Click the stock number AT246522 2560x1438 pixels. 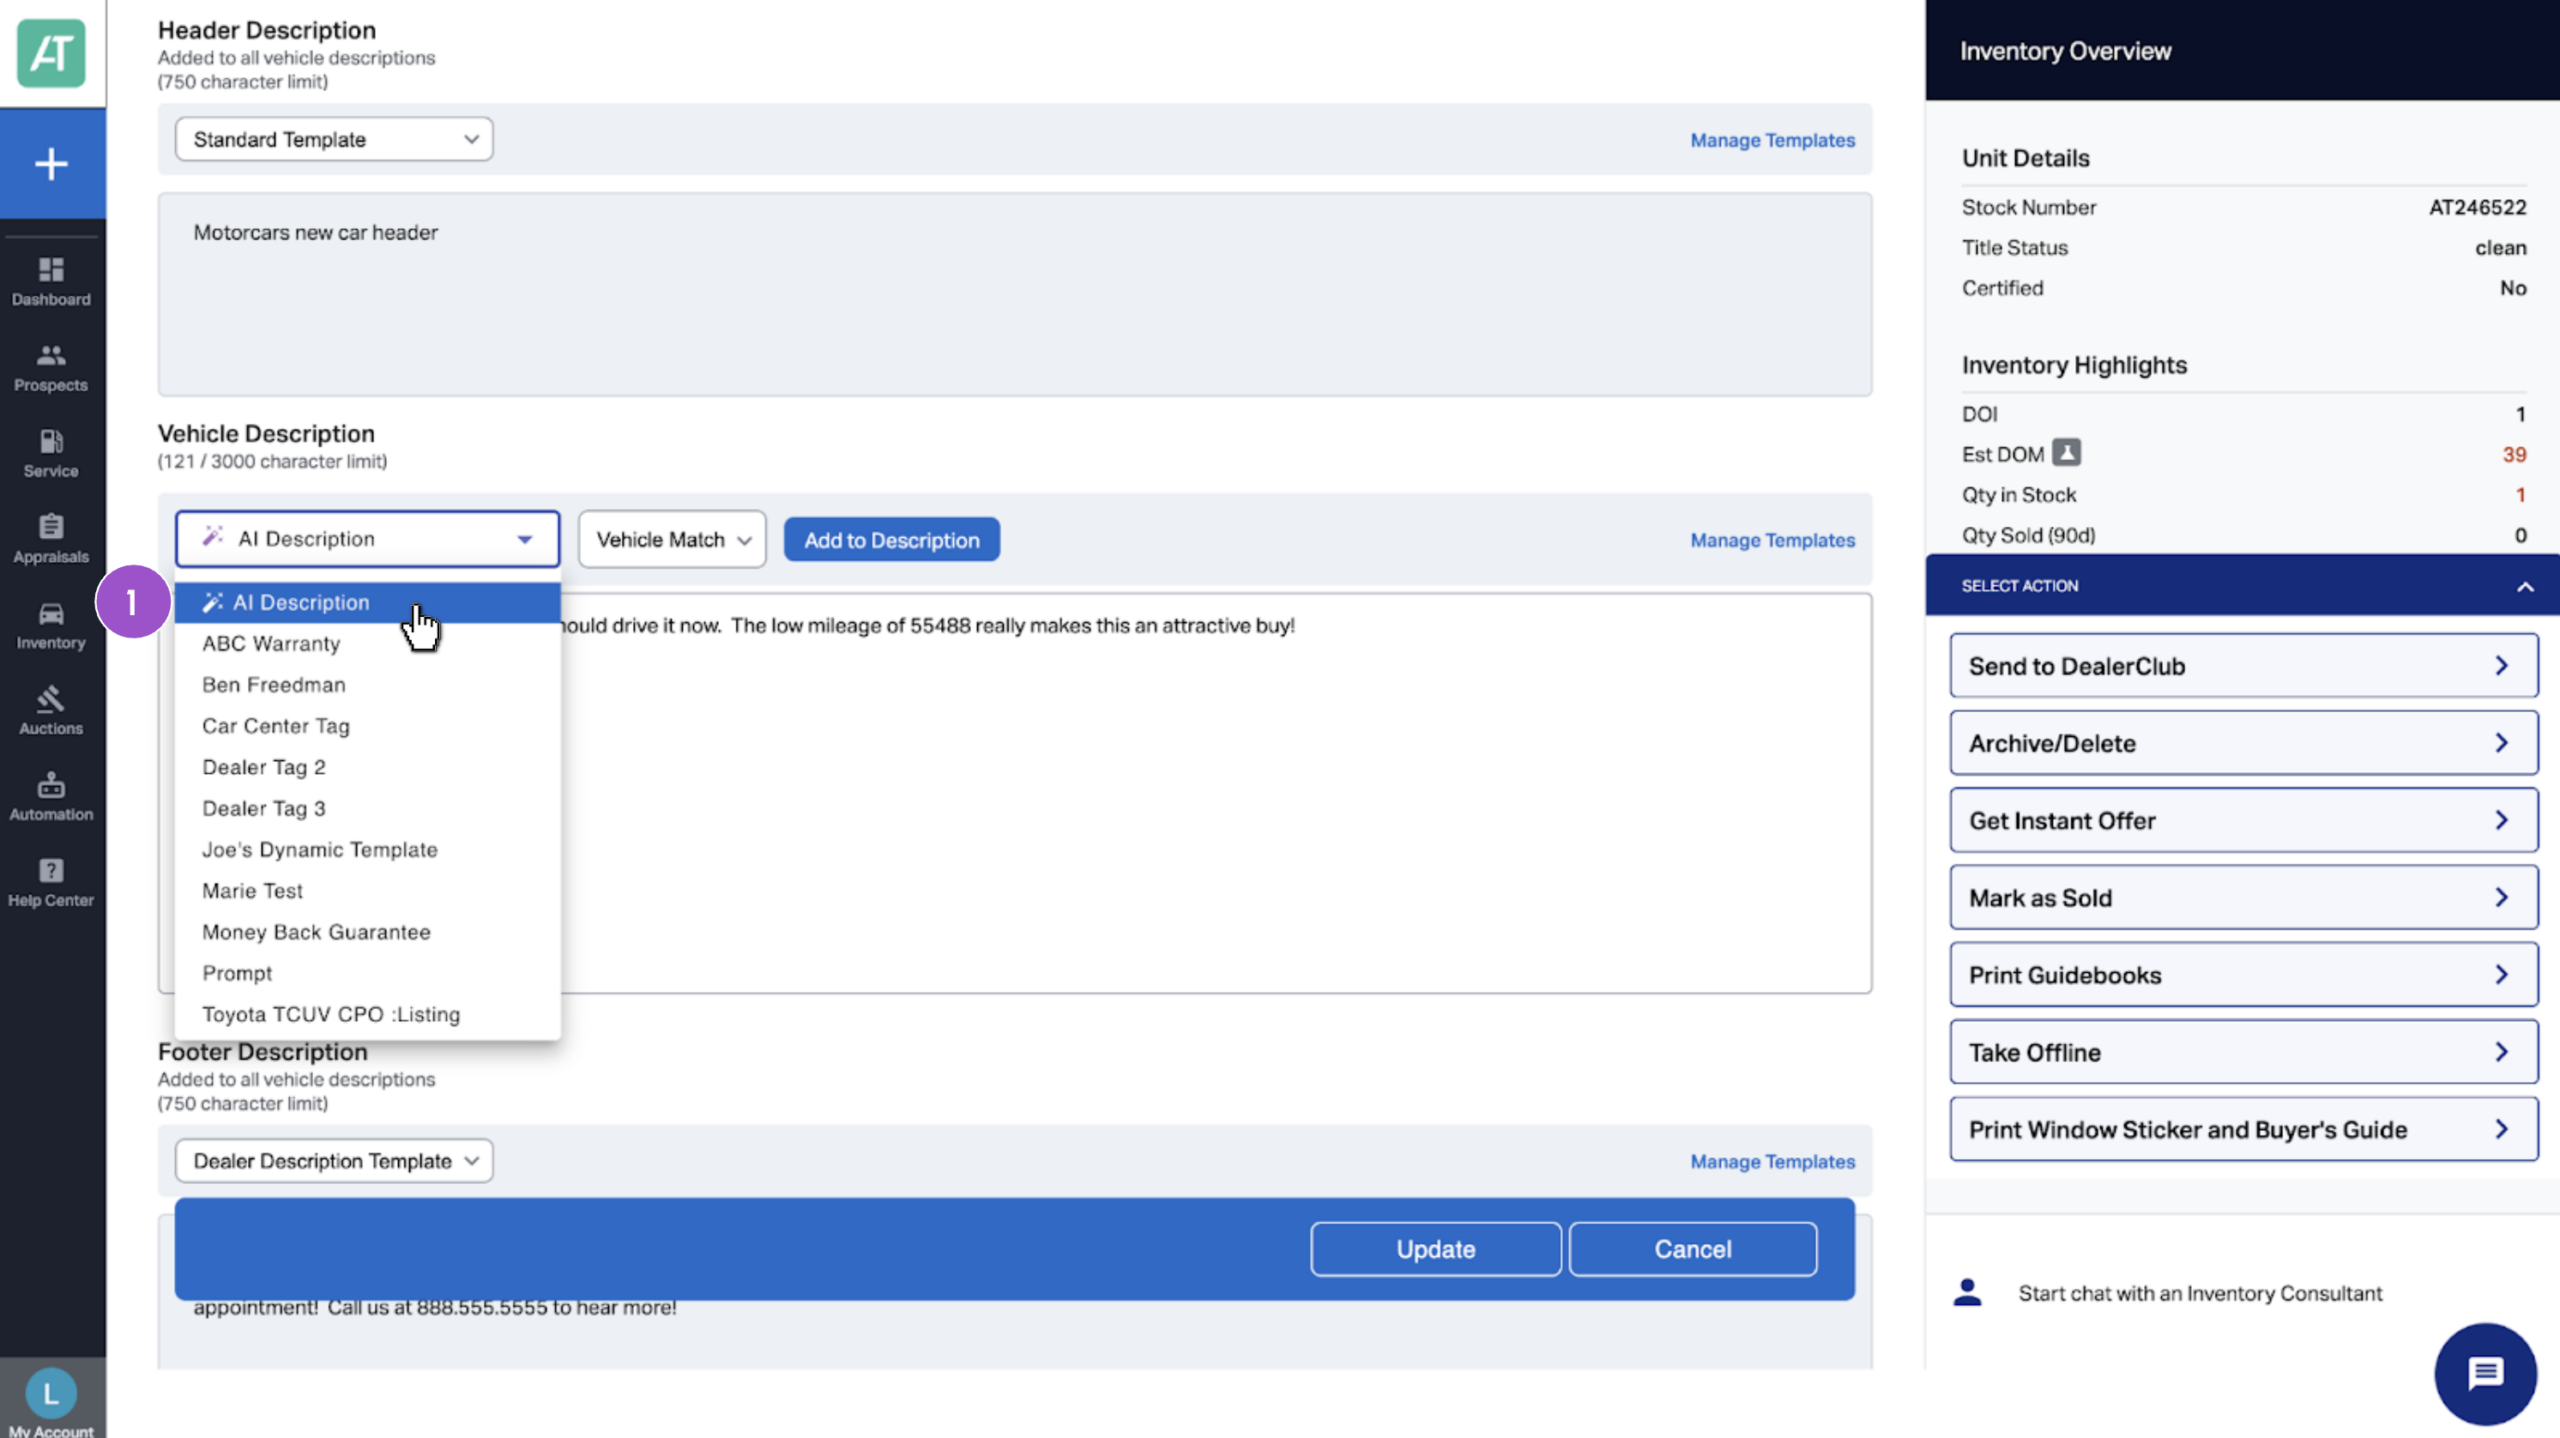[2477, 207]
